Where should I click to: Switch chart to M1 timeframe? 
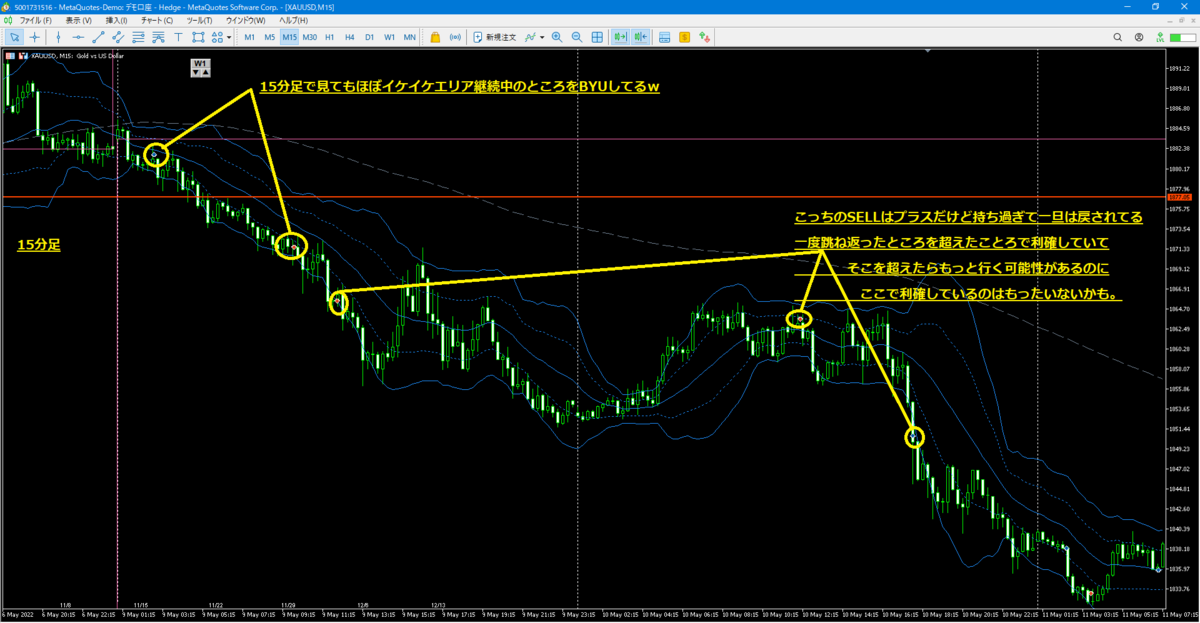click(250, 37)
